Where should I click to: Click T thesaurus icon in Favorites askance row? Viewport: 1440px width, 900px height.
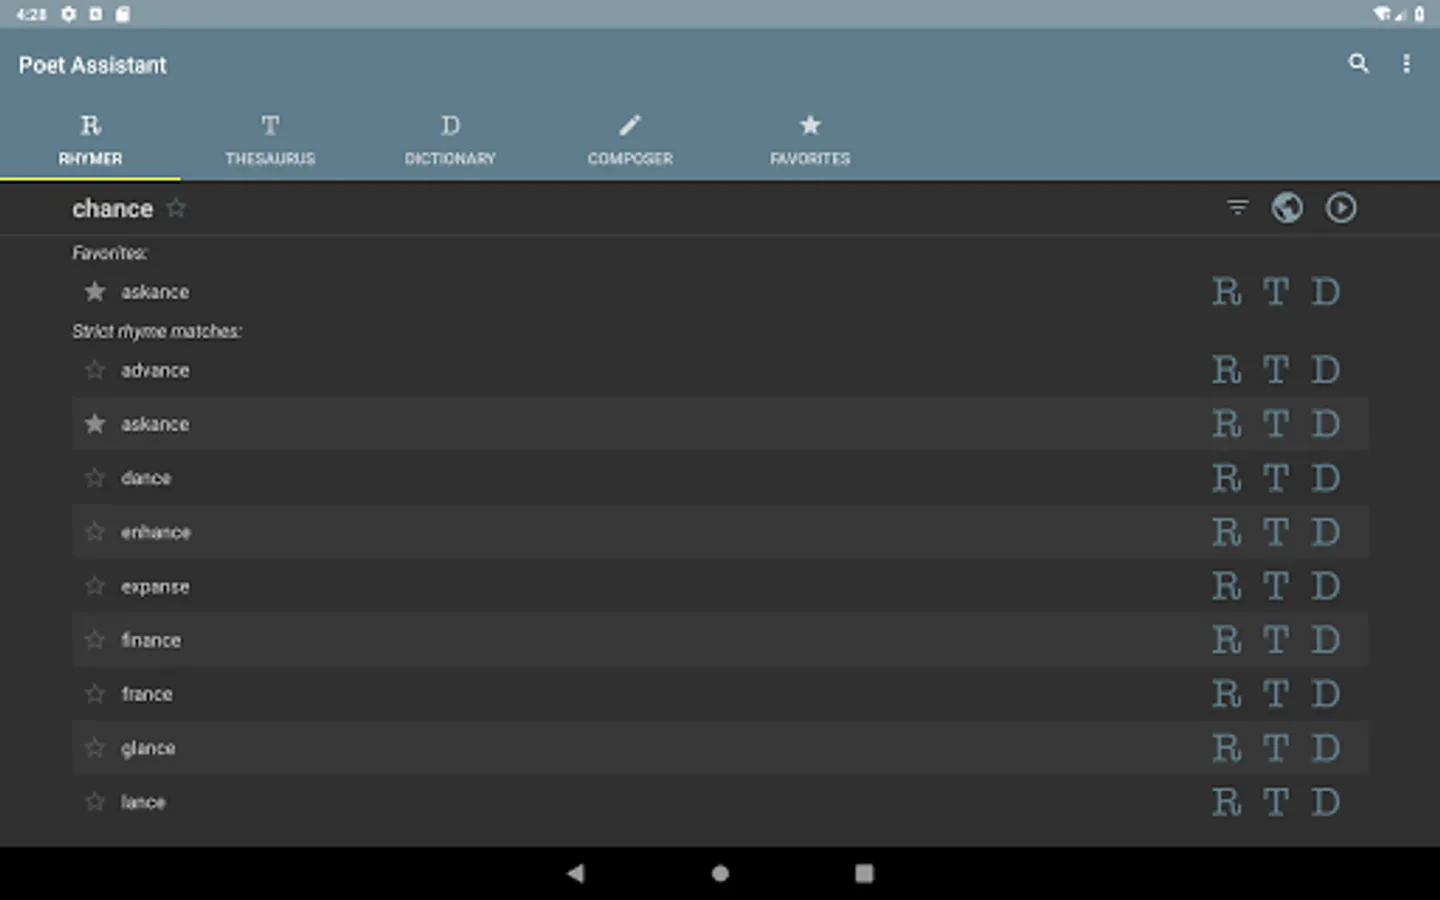point(1276,292)
